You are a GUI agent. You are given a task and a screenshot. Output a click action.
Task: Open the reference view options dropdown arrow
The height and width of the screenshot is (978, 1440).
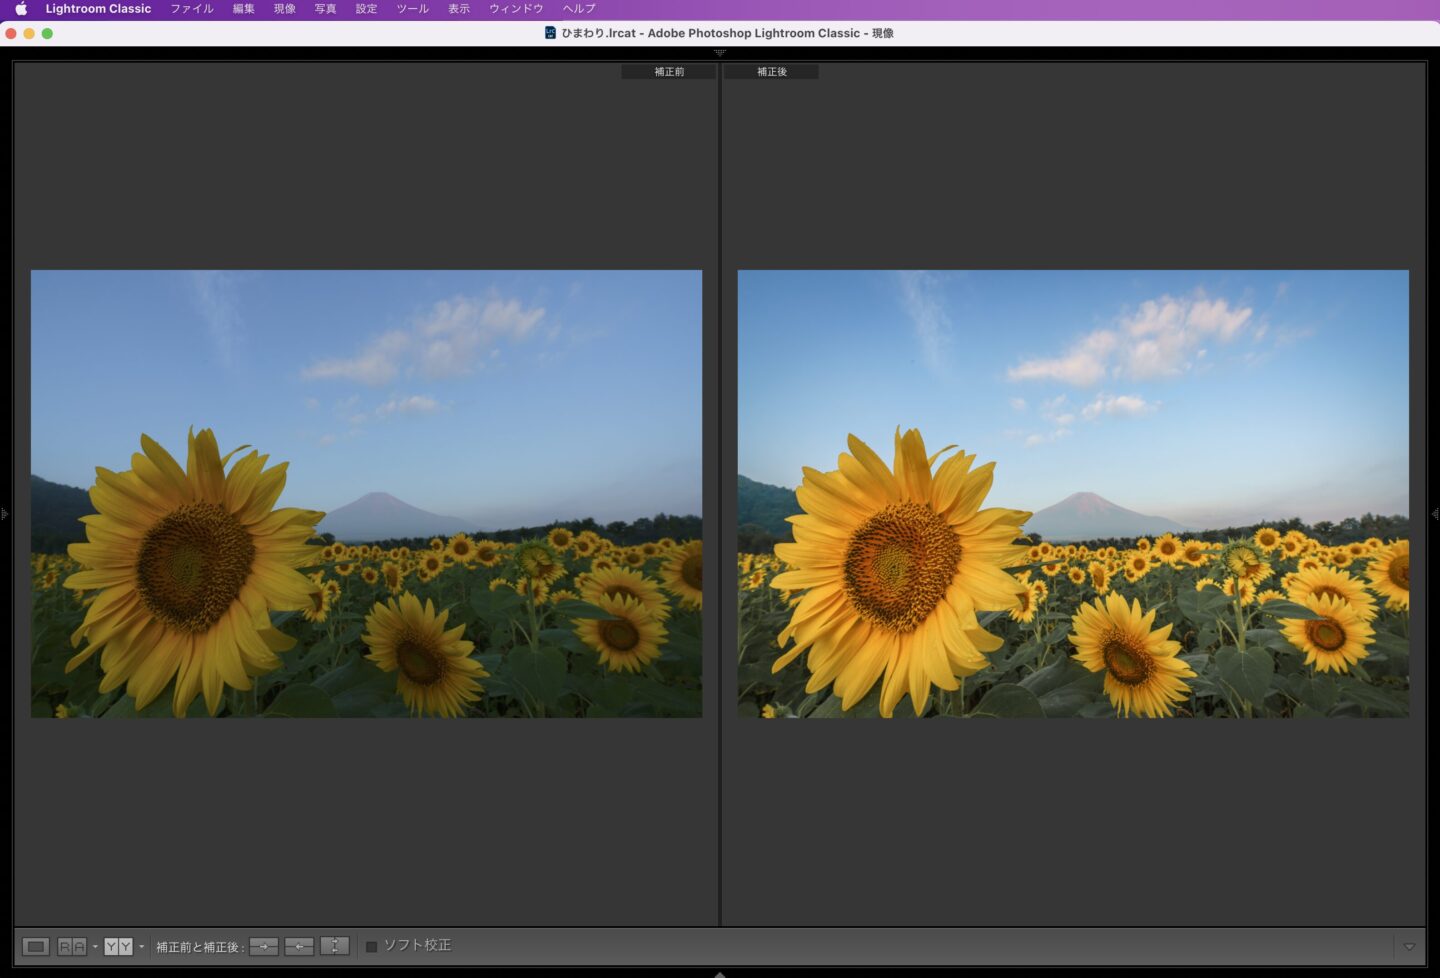pyautogui.click(x=95, y=946)
